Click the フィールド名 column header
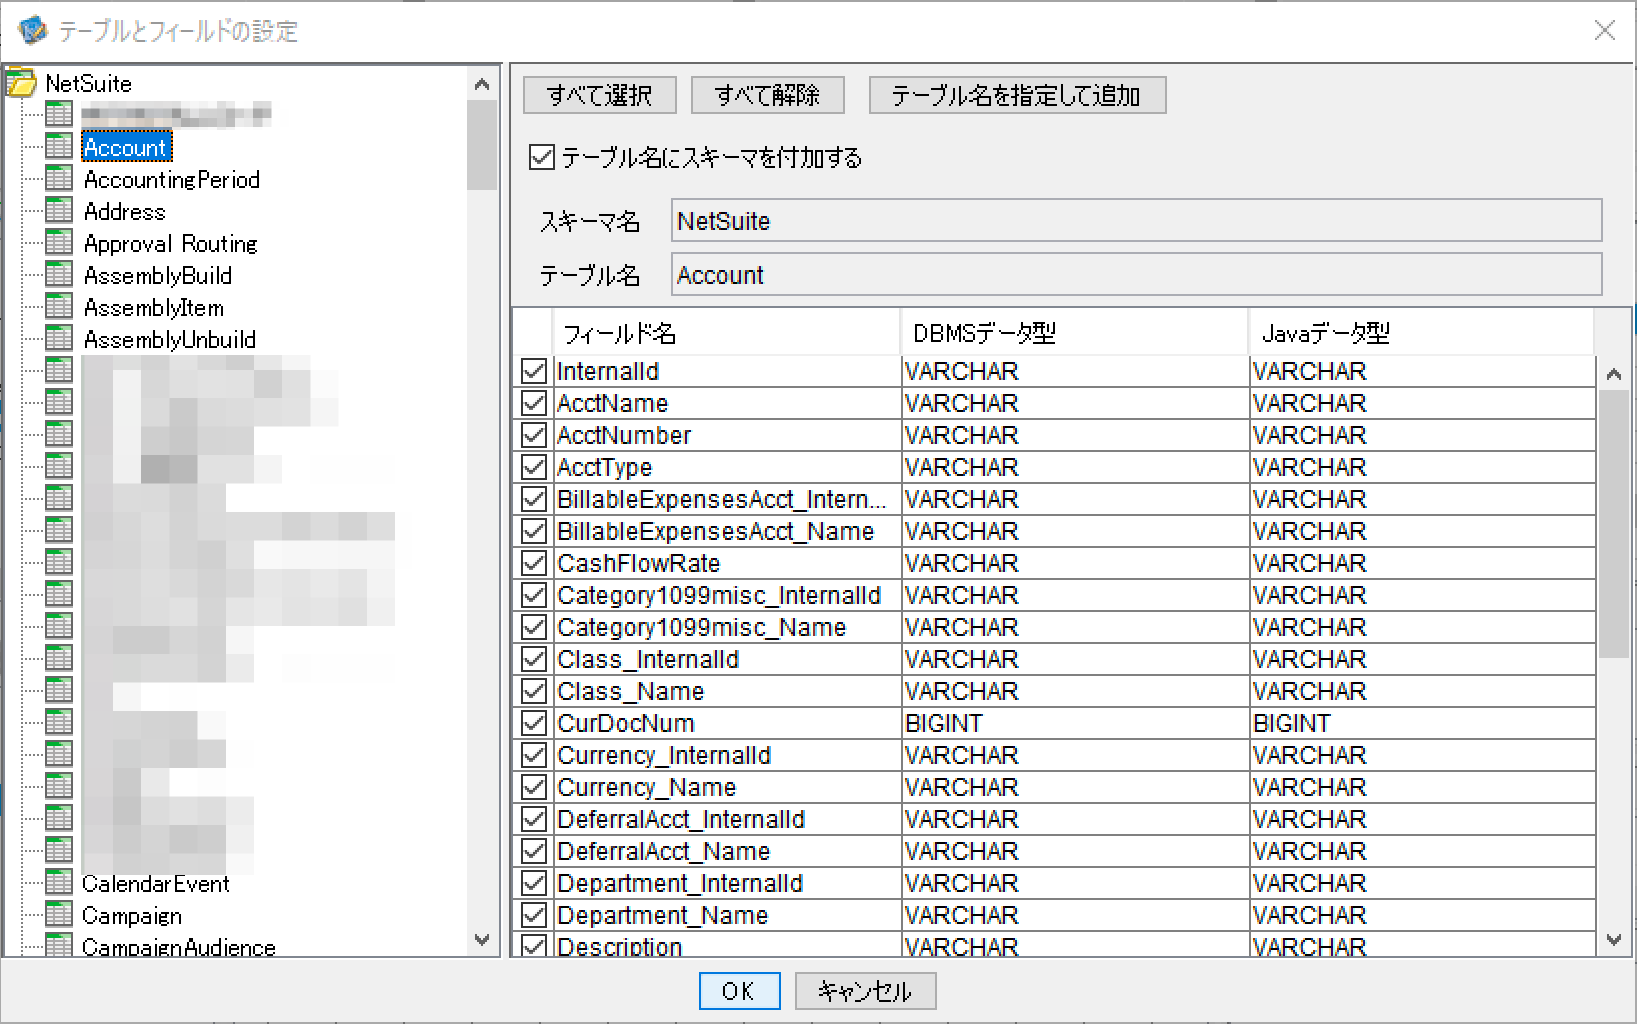Image resolution: width=1637 pixels, height=1024 pixels. [726, 333]
